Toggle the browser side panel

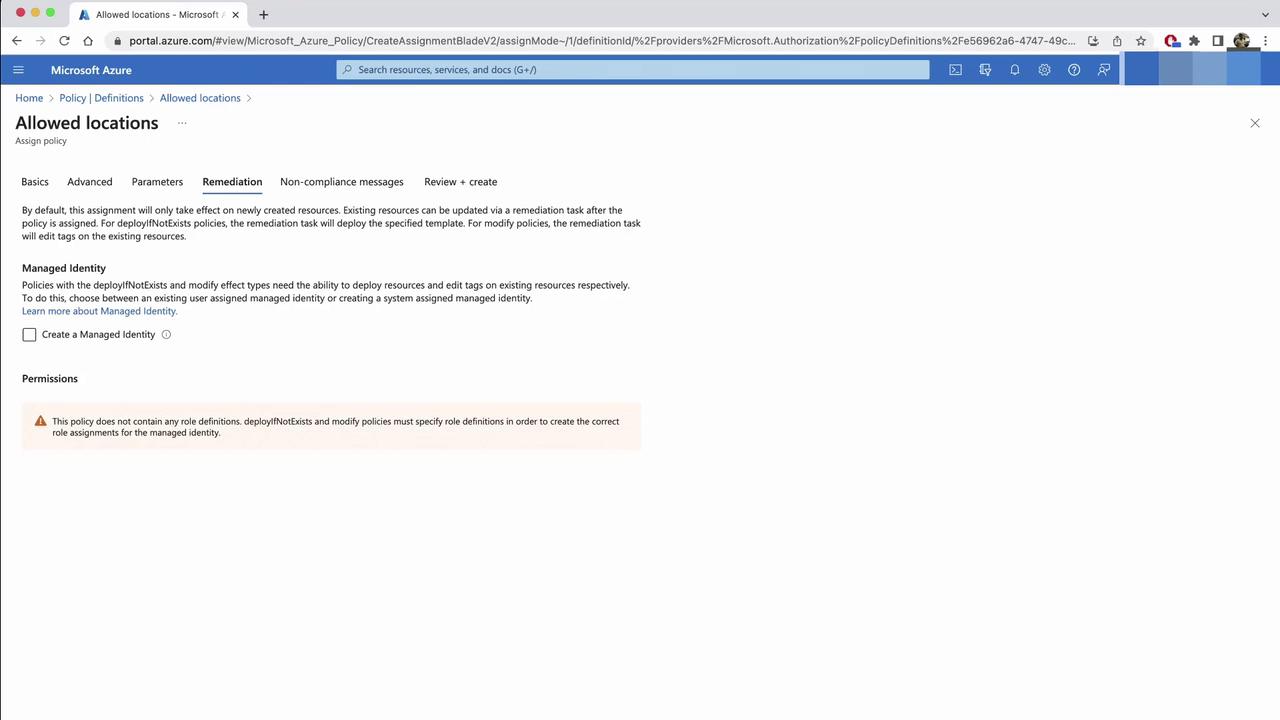[1218, 41]
